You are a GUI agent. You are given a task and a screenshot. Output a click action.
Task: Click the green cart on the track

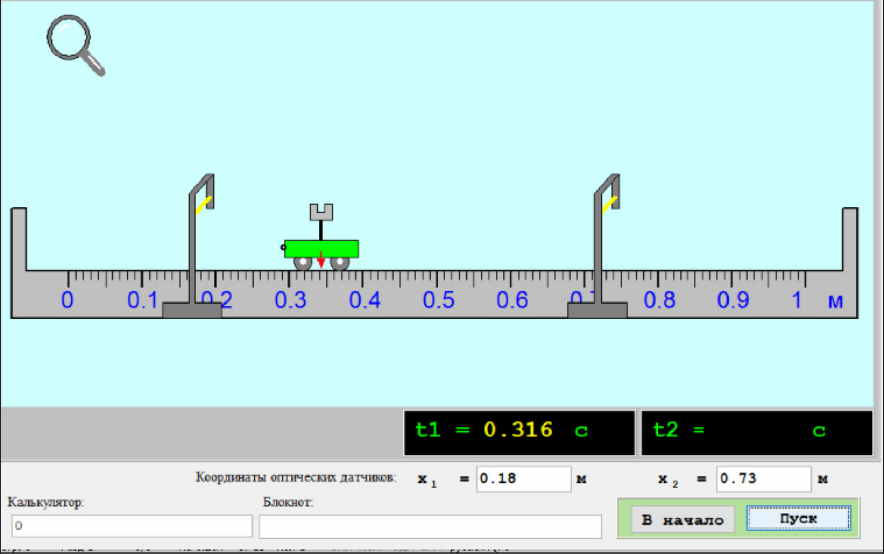[x=321, y=249]
